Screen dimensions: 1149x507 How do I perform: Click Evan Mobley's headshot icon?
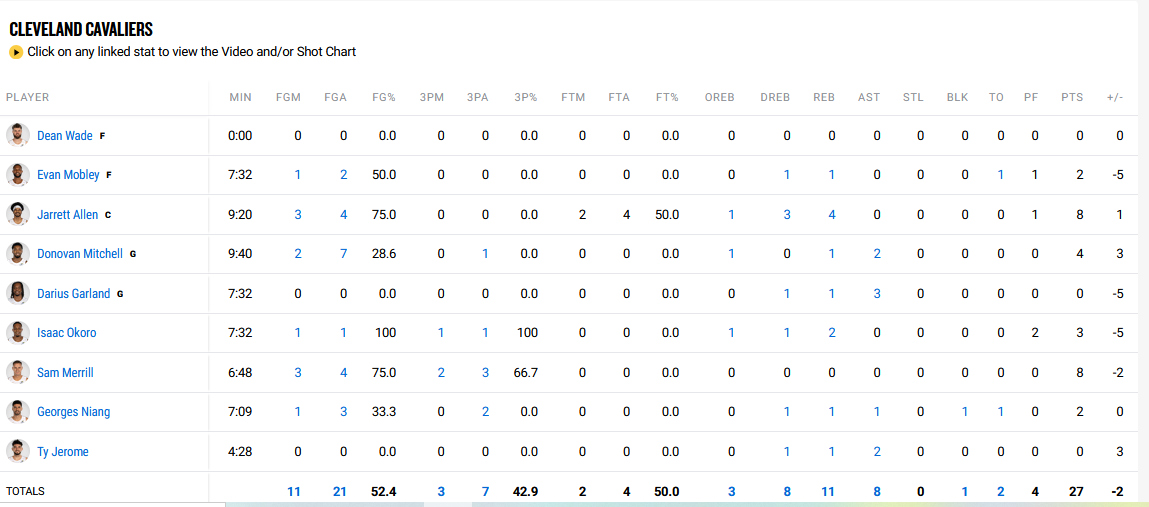18,175
